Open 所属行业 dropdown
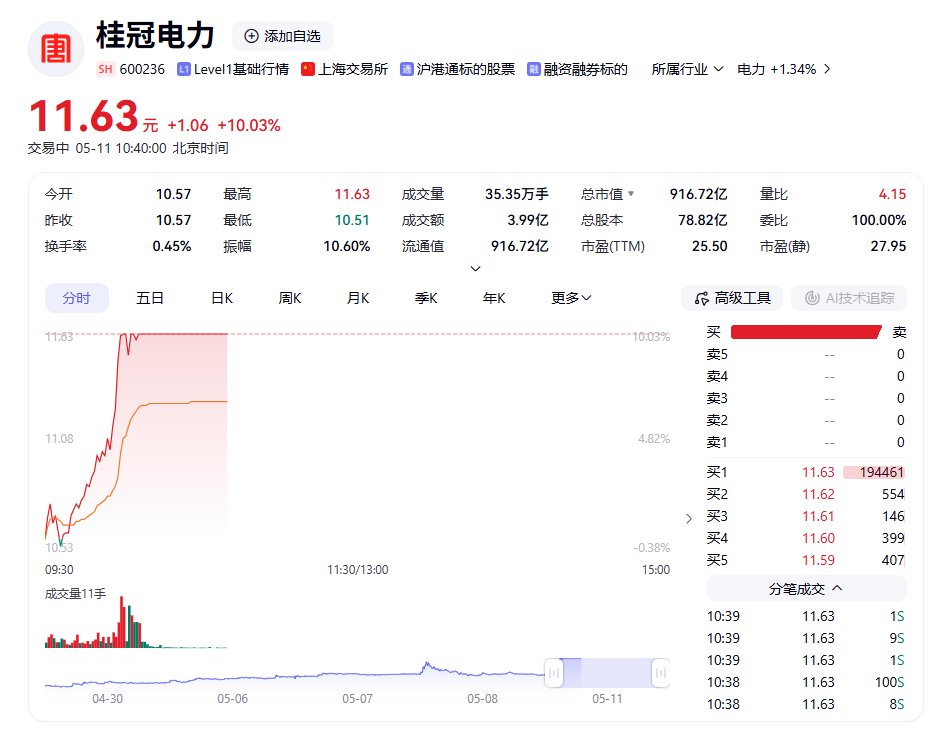The image size is (932, 729). point(687,70)
